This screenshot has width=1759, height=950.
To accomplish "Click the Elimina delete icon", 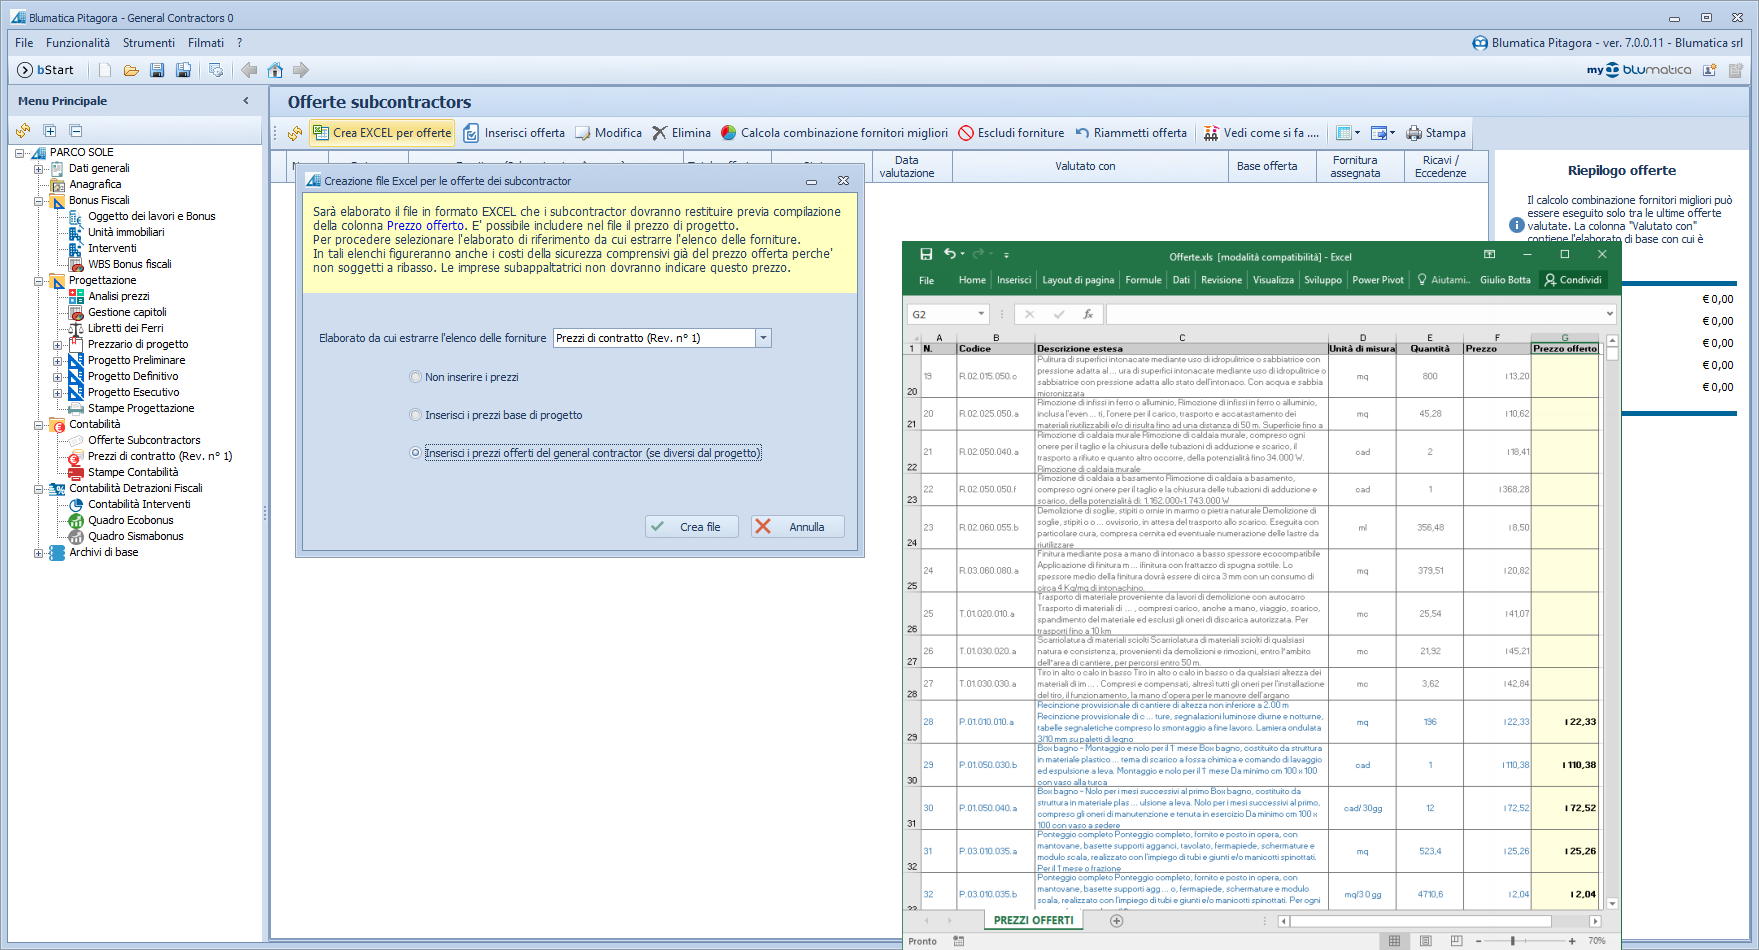I will point(660,133).
